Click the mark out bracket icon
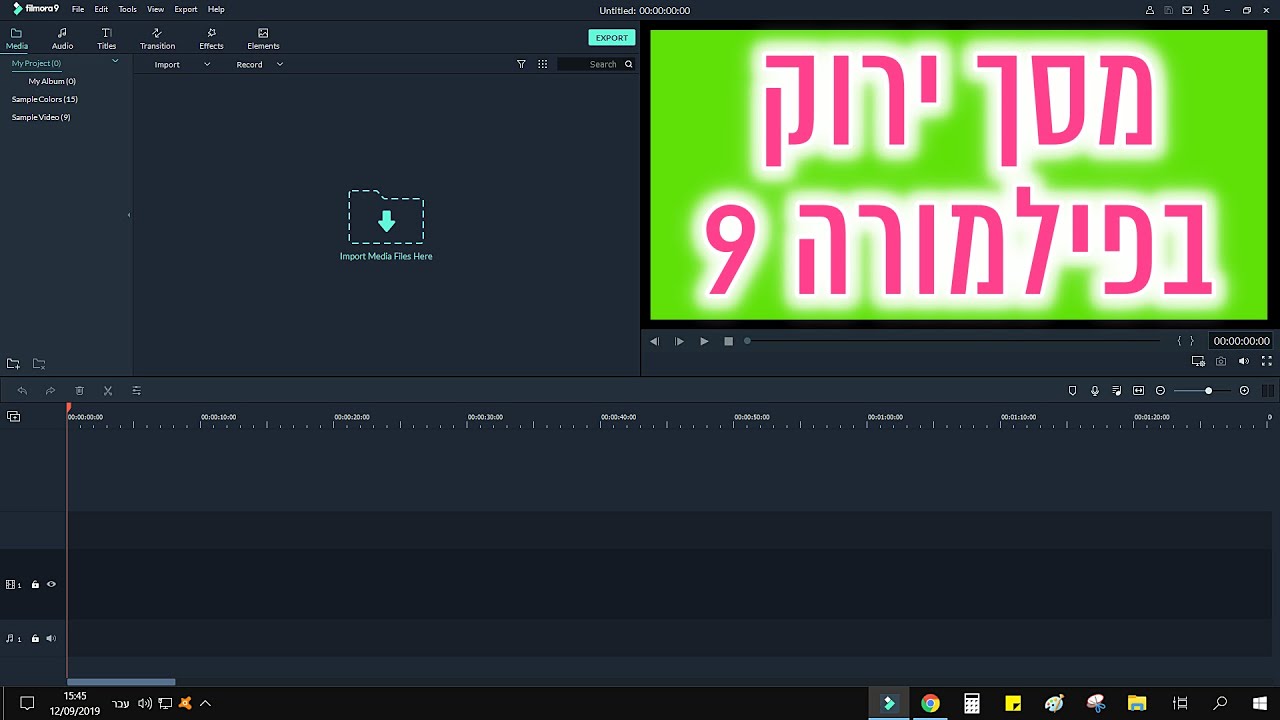This screenshot has height=720, width=1280. tap(1191, 341)
